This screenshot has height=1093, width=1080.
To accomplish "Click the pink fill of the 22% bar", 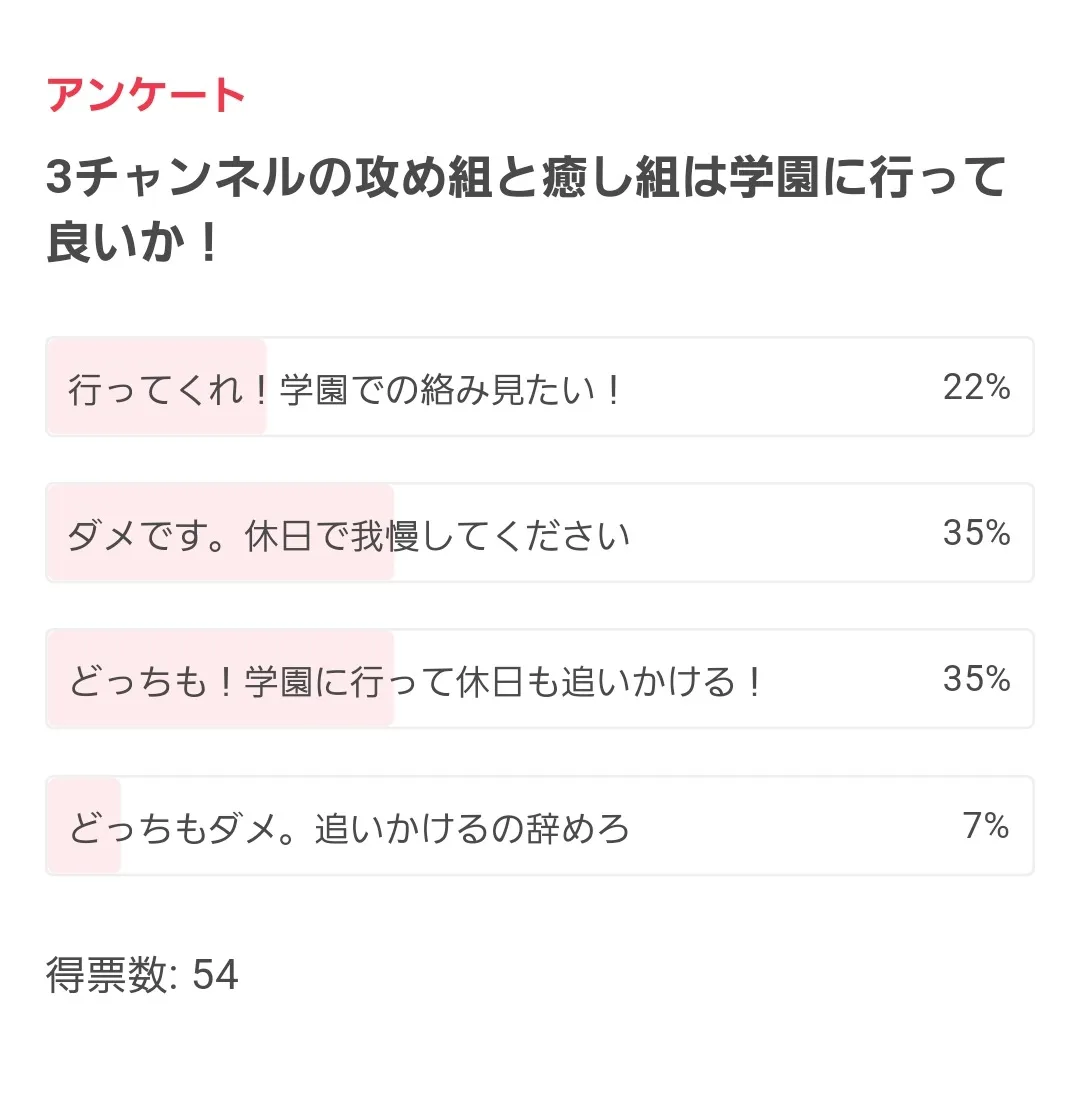I will pos(157,360).
